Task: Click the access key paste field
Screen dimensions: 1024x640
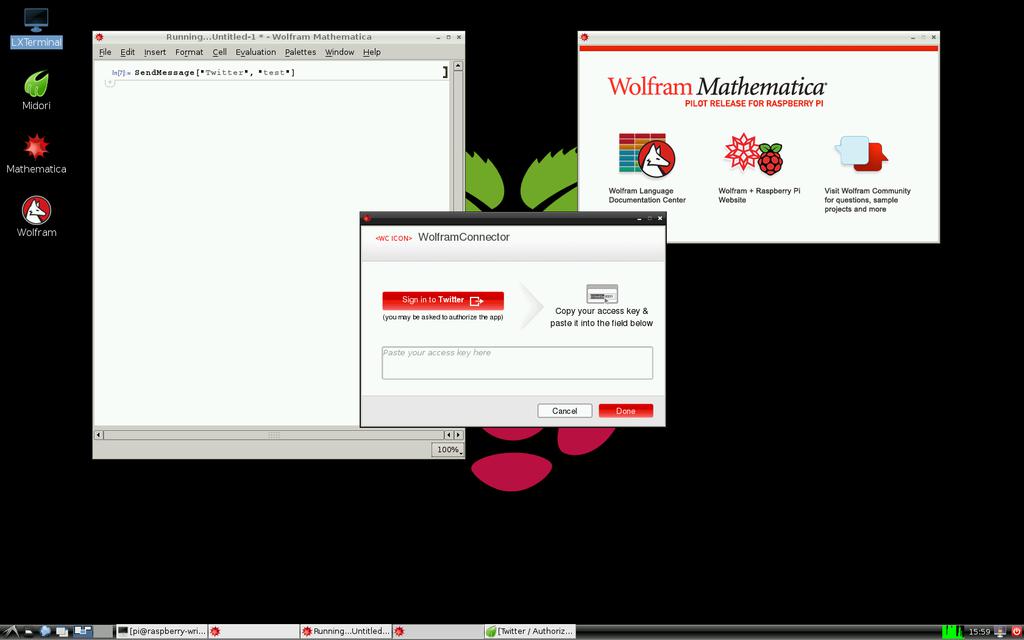Action: (517, 363)
